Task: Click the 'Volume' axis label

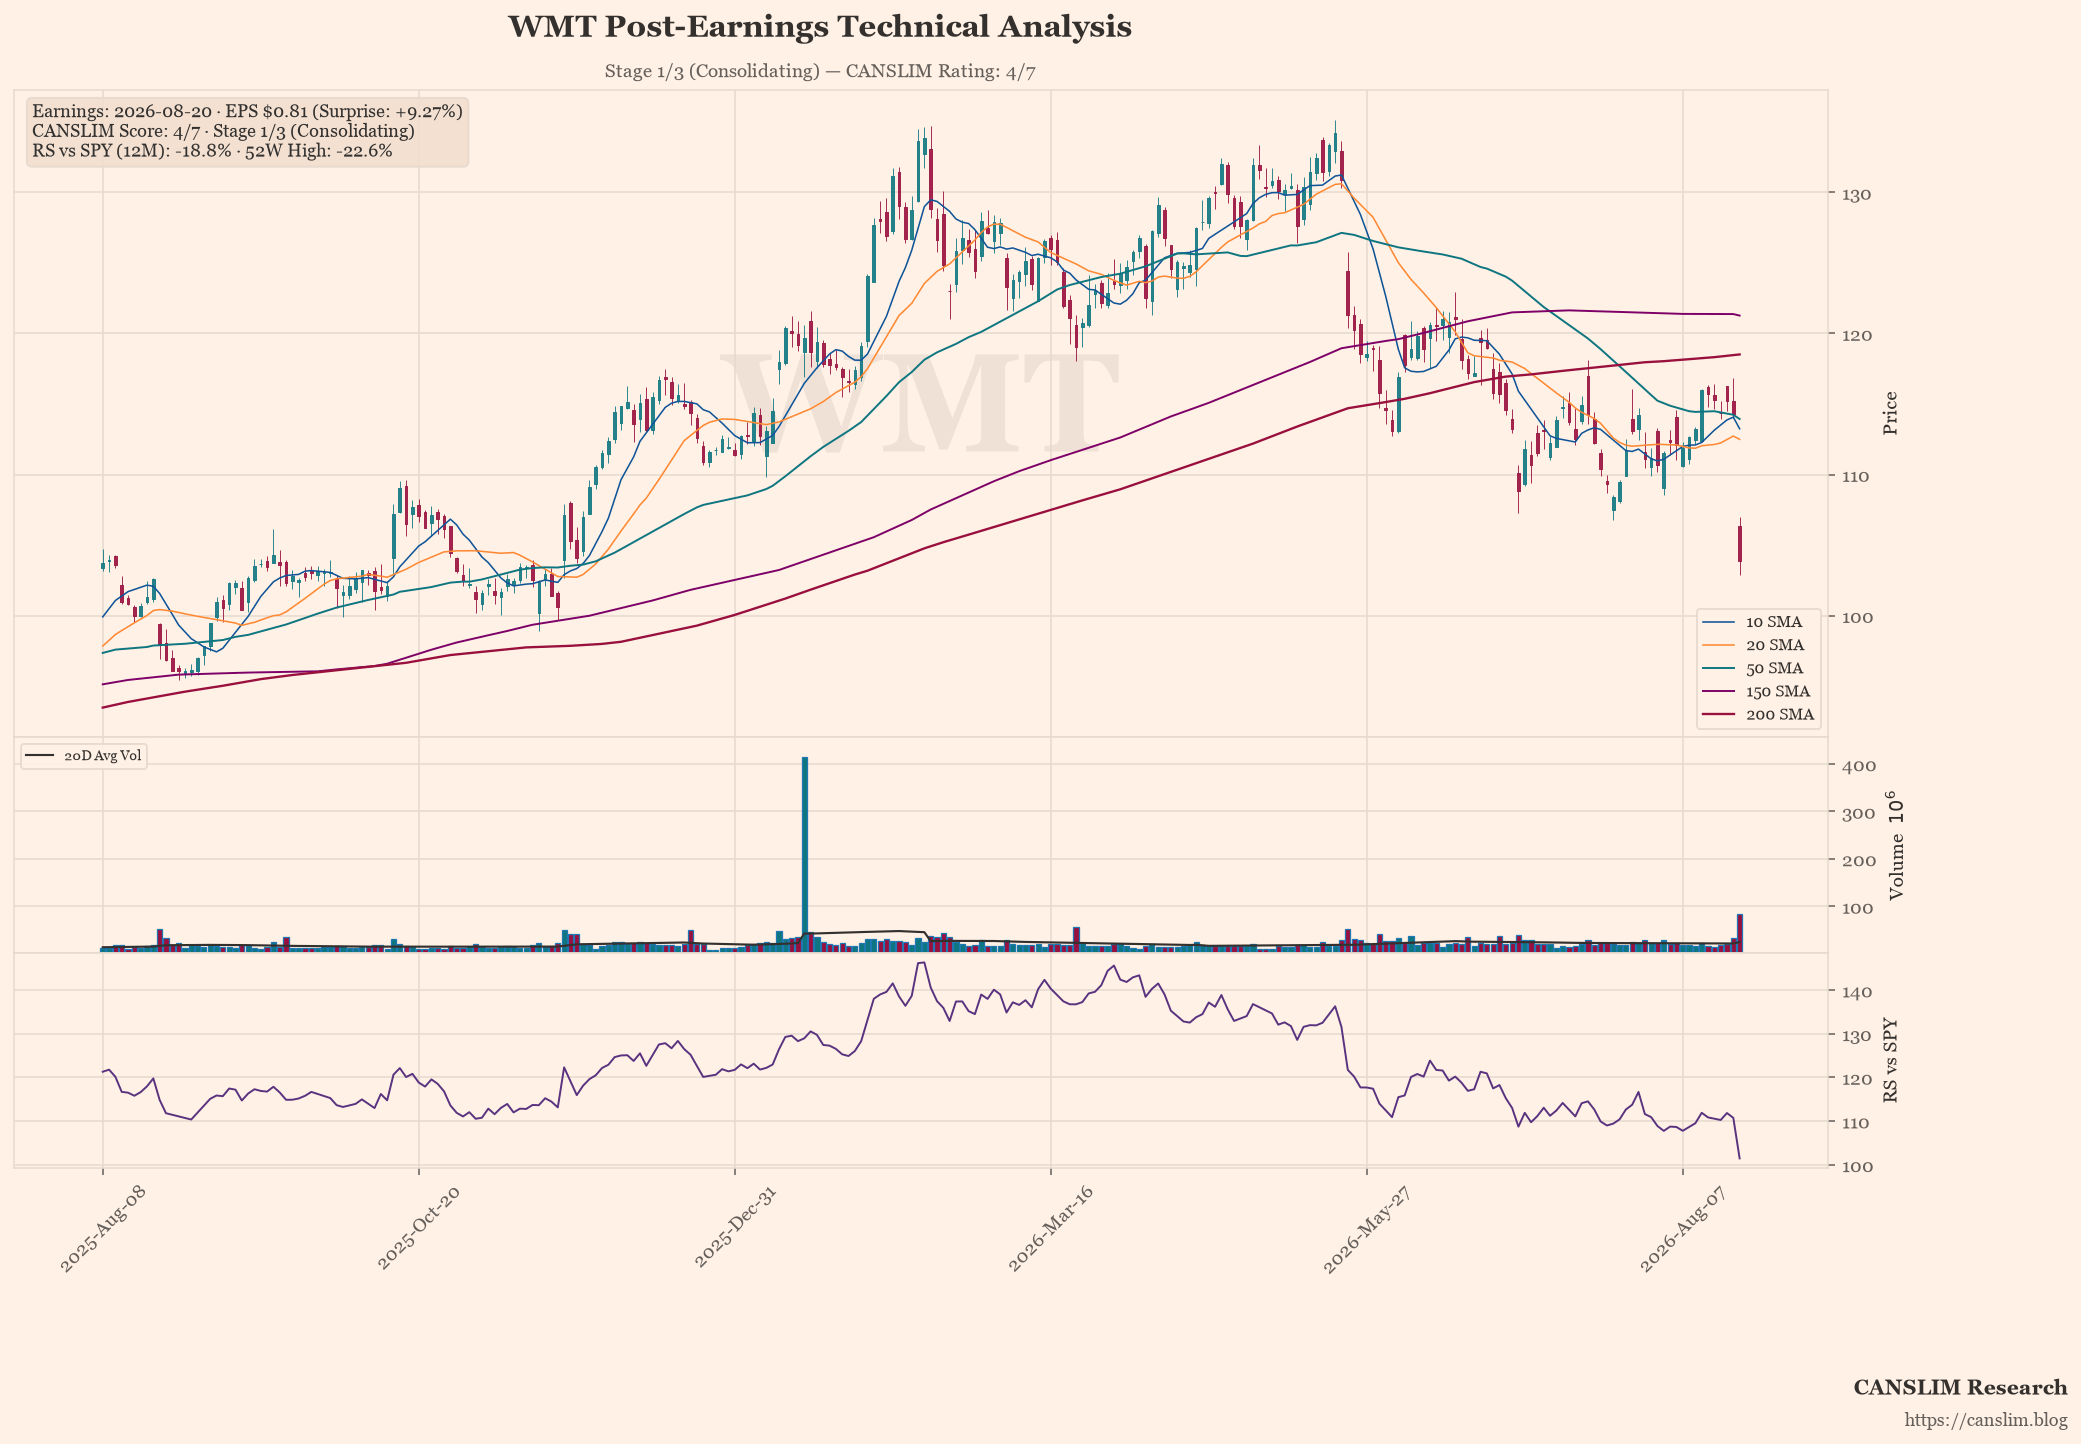Action: tap(1895, 846)
